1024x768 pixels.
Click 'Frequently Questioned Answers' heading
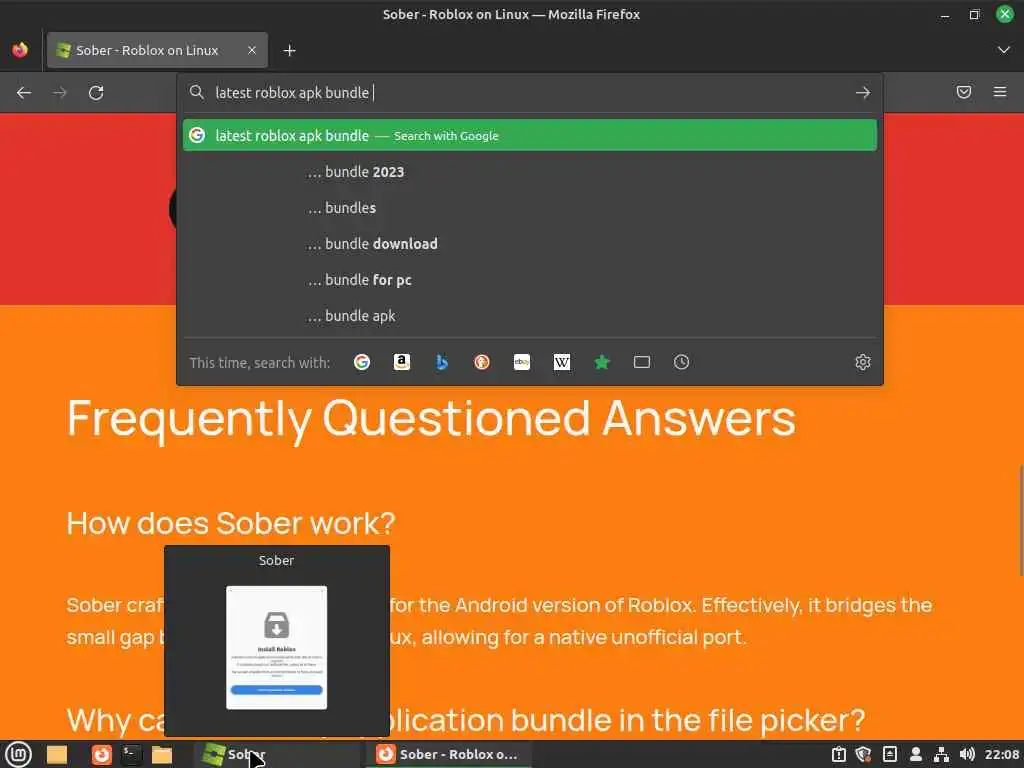(431, 419)
